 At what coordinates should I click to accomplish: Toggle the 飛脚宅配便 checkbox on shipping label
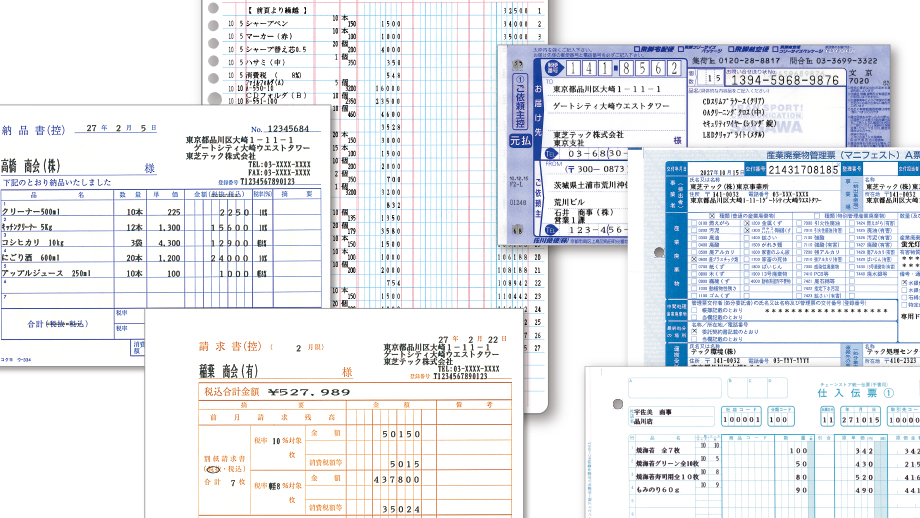coord(638,47)
